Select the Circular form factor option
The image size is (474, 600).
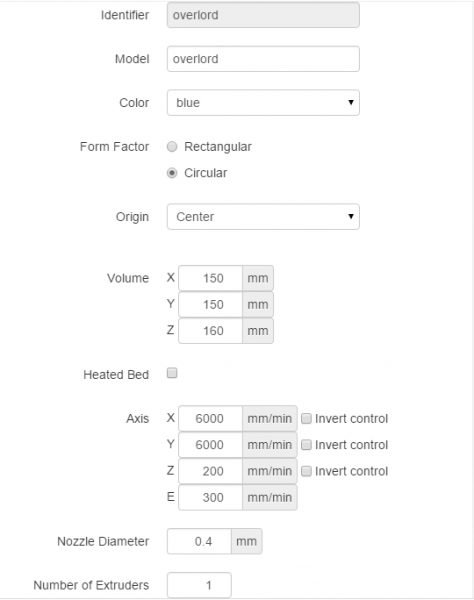pyautogui.click(x=172, y=173)
